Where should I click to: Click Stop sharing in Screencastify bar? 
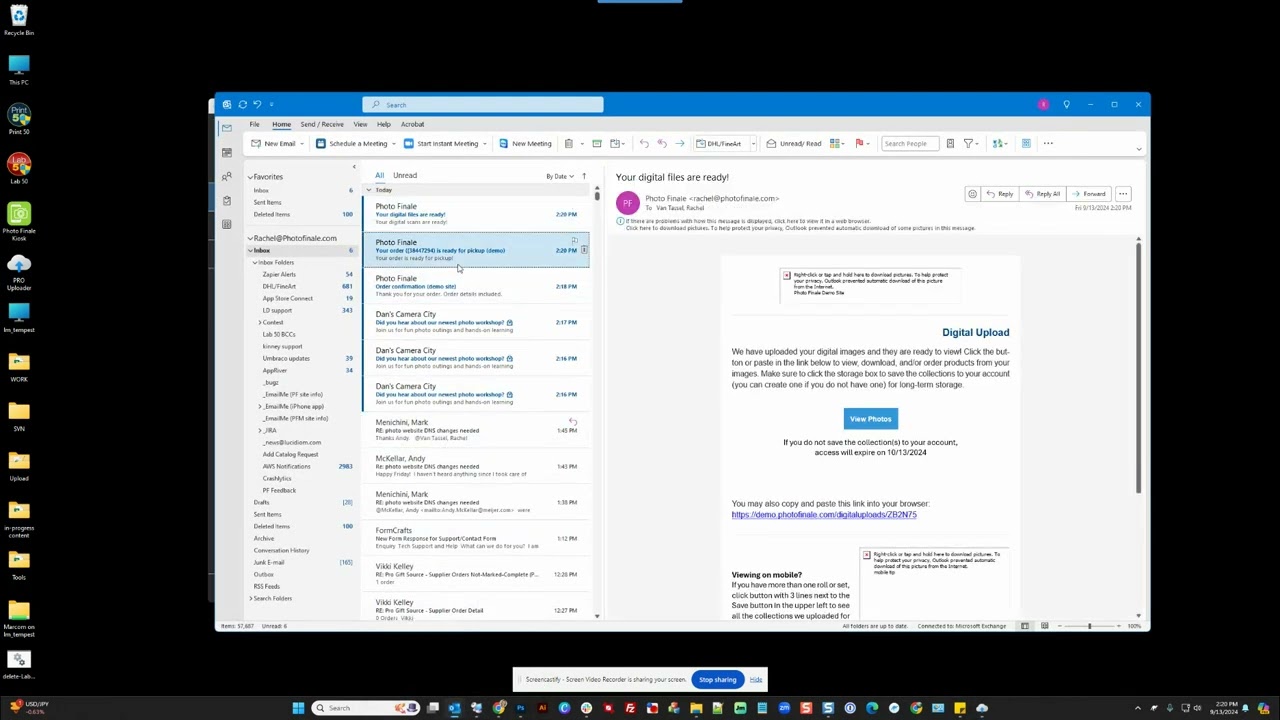(717, 680)
